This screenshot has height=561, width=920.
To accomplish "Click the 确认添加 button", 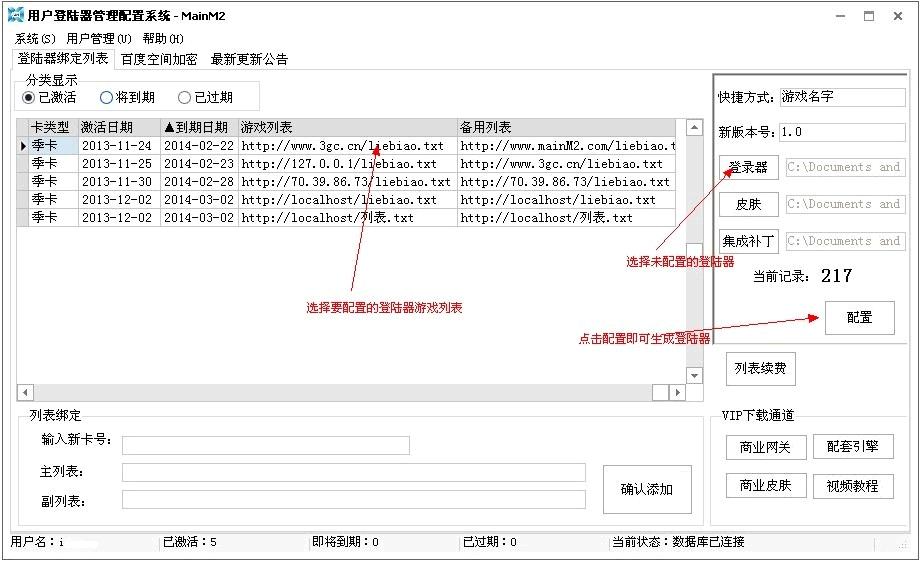I will (x=647, y=489).
